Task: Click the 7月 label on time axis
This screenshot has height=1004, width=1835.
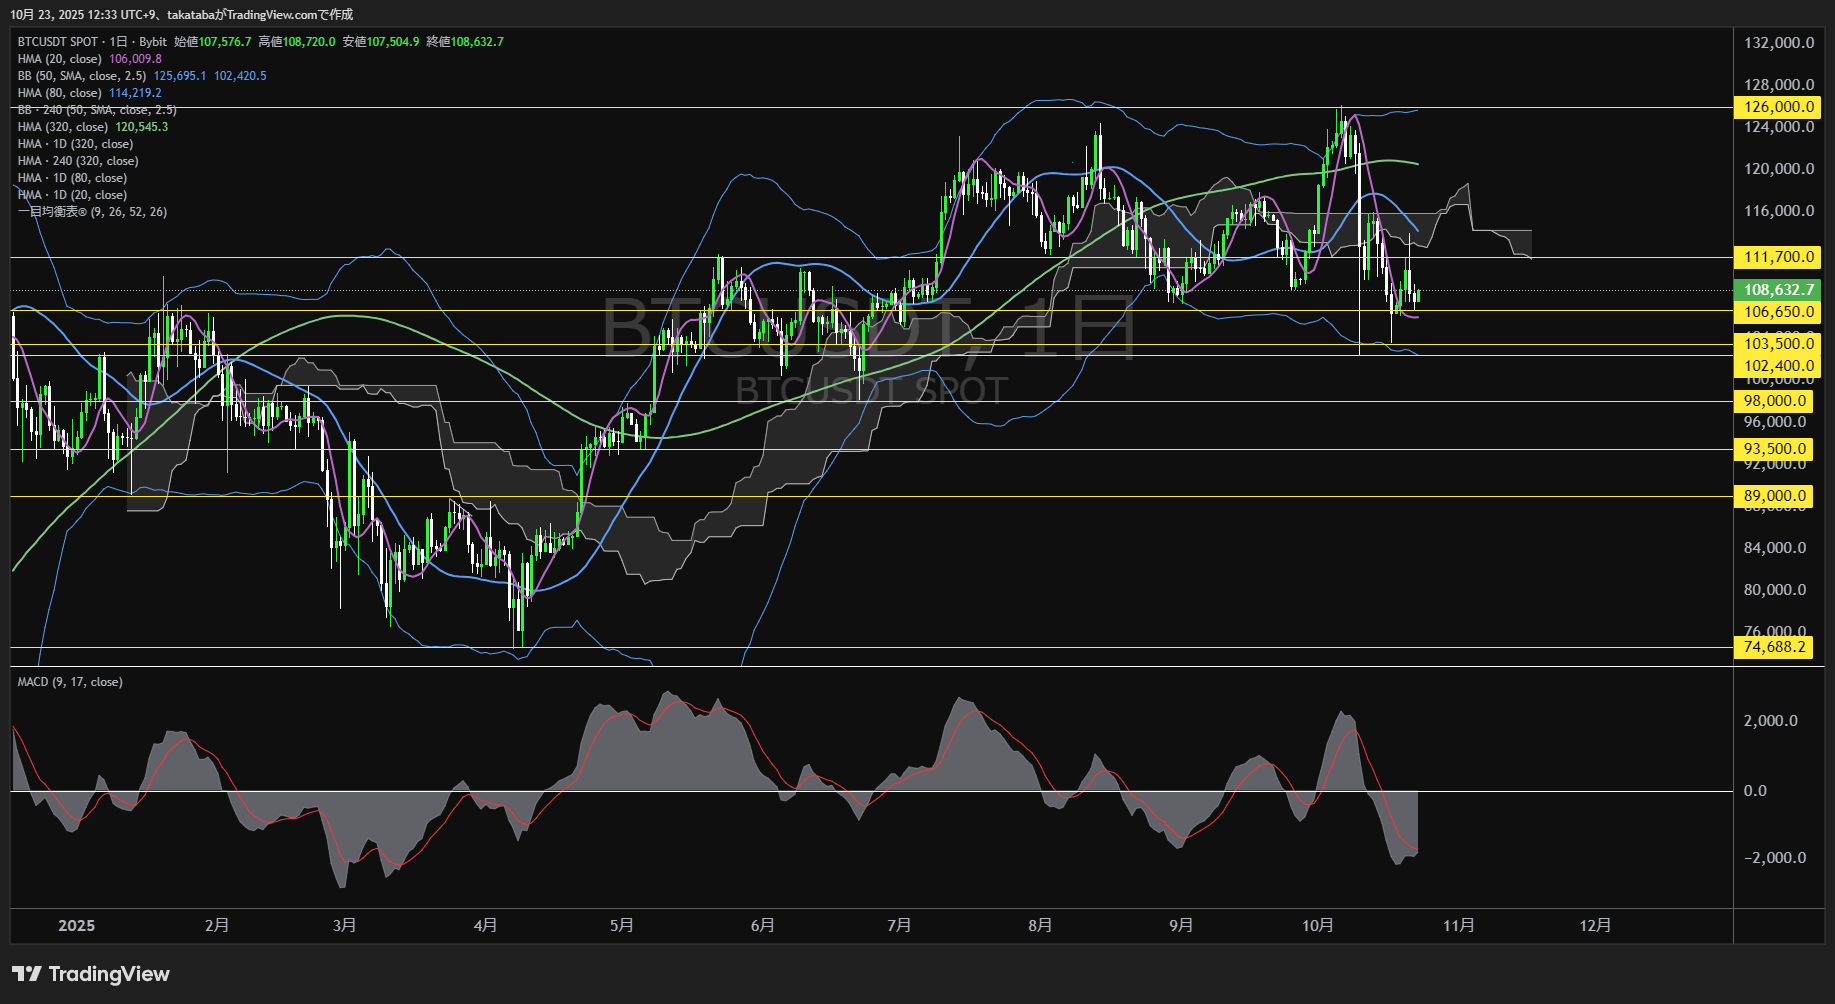Action: coord(898,925)
